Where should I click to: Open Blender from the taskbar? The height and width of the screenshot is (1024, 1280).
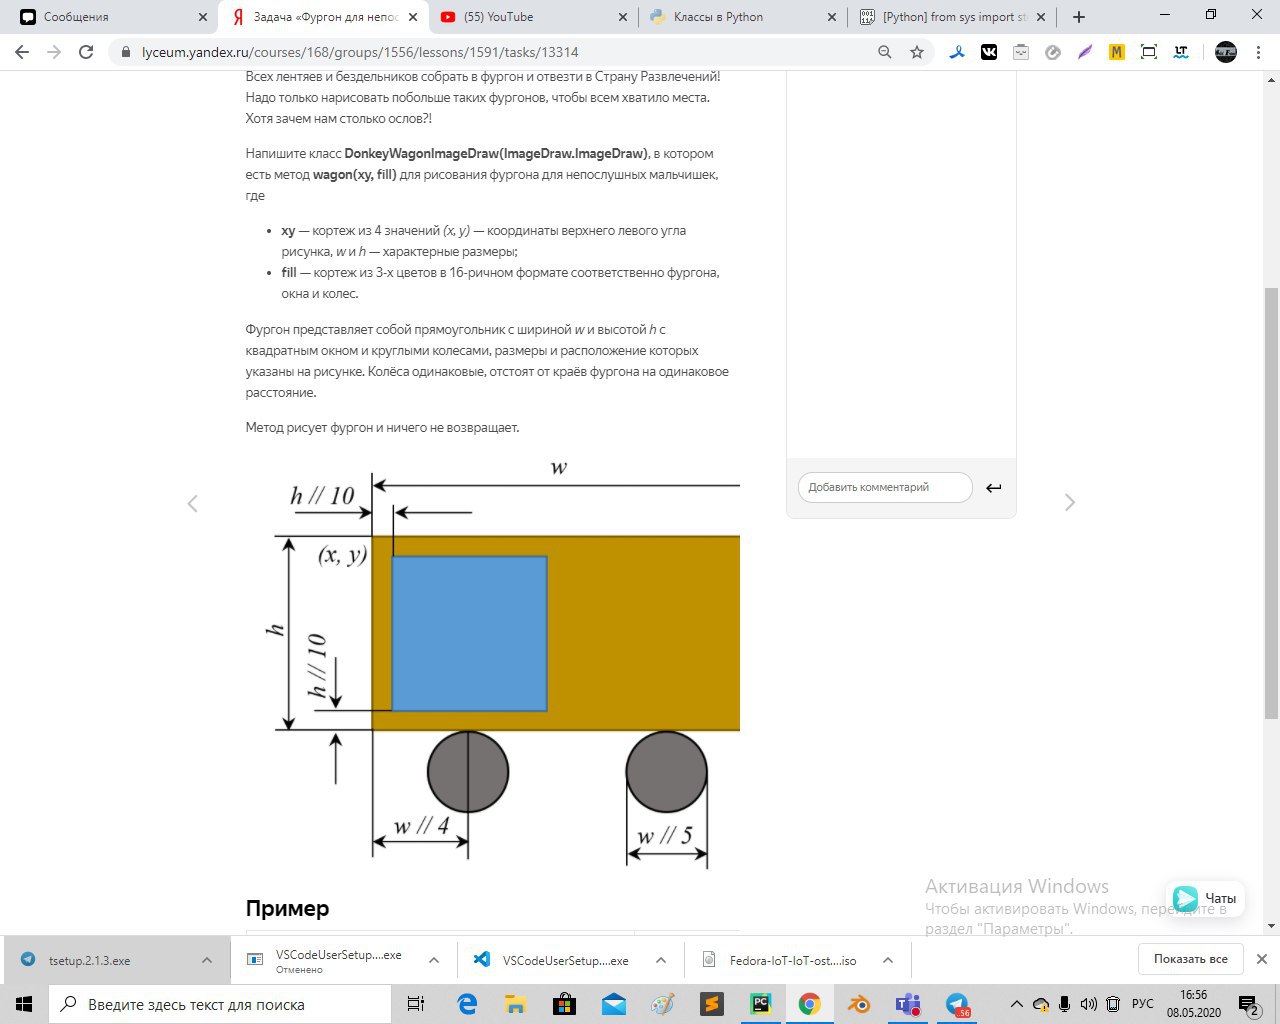[x=859, y=1004]
